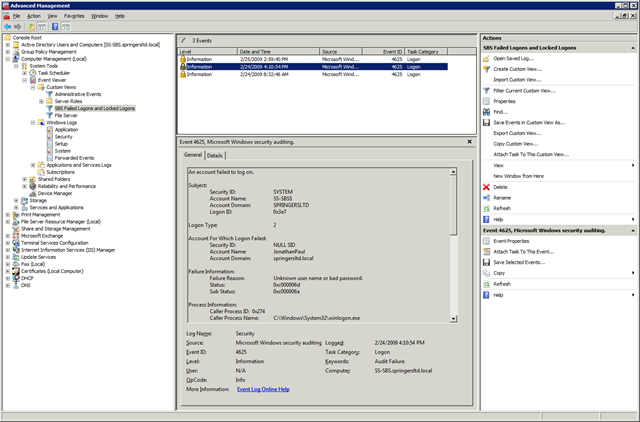Click Filter Current Custom View funnel icon

pyautogui.click(x=486, y=91)
